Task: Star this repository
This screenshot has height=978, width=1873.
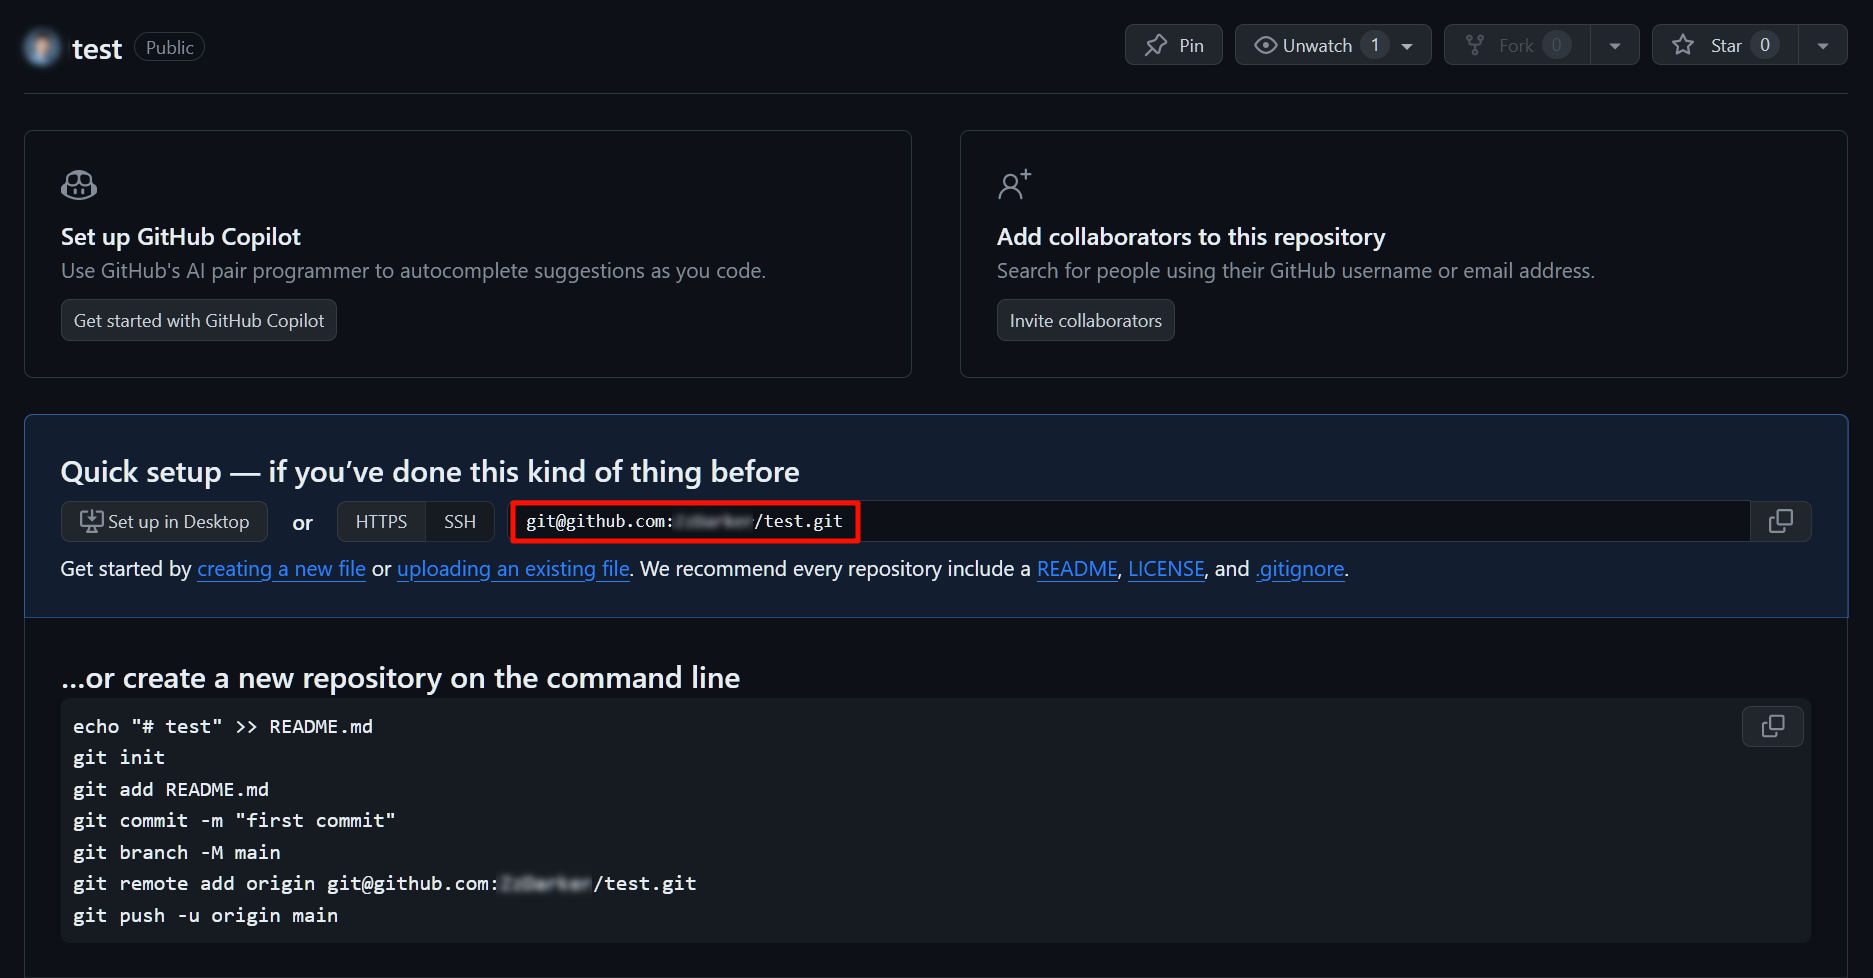Action: coord(1725,45)
